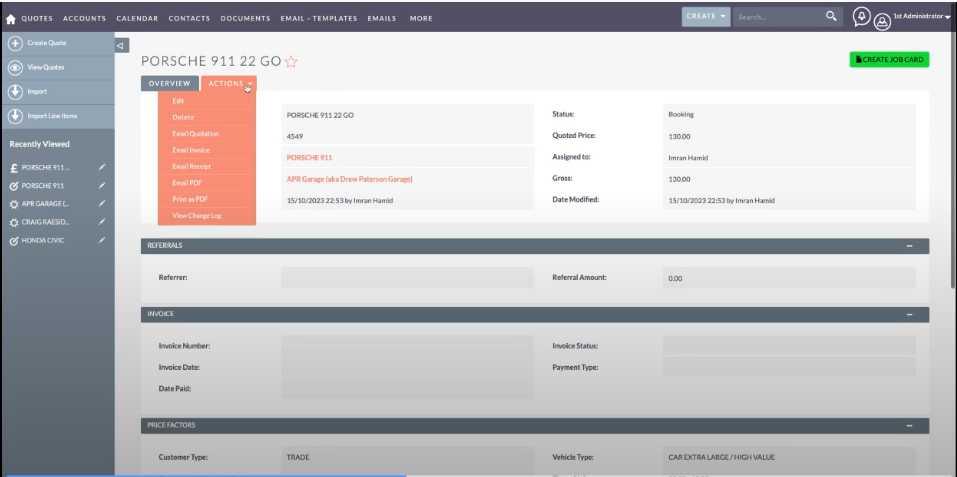Switch to the Overview tab
Image resolution: width=957 pixels, height=477 pixels.
click(x=169, y=84)
